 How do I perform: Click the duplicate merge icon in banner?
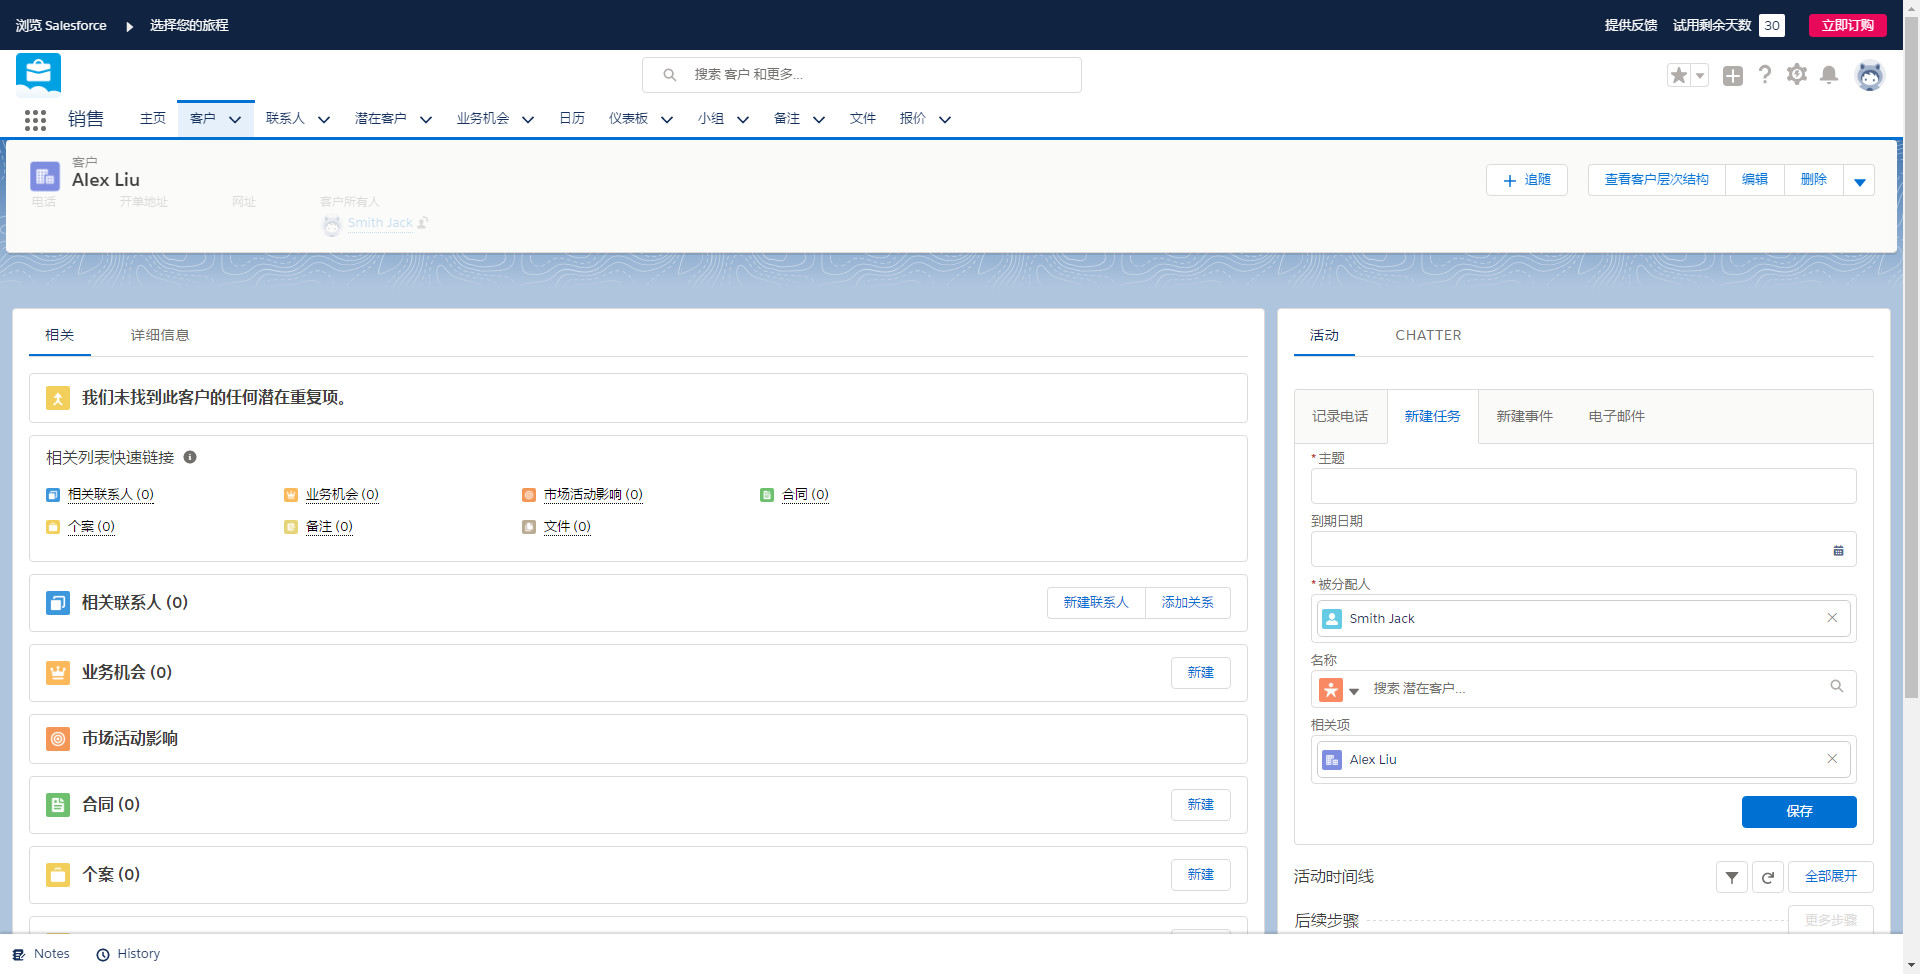click(x=58, y=399)
